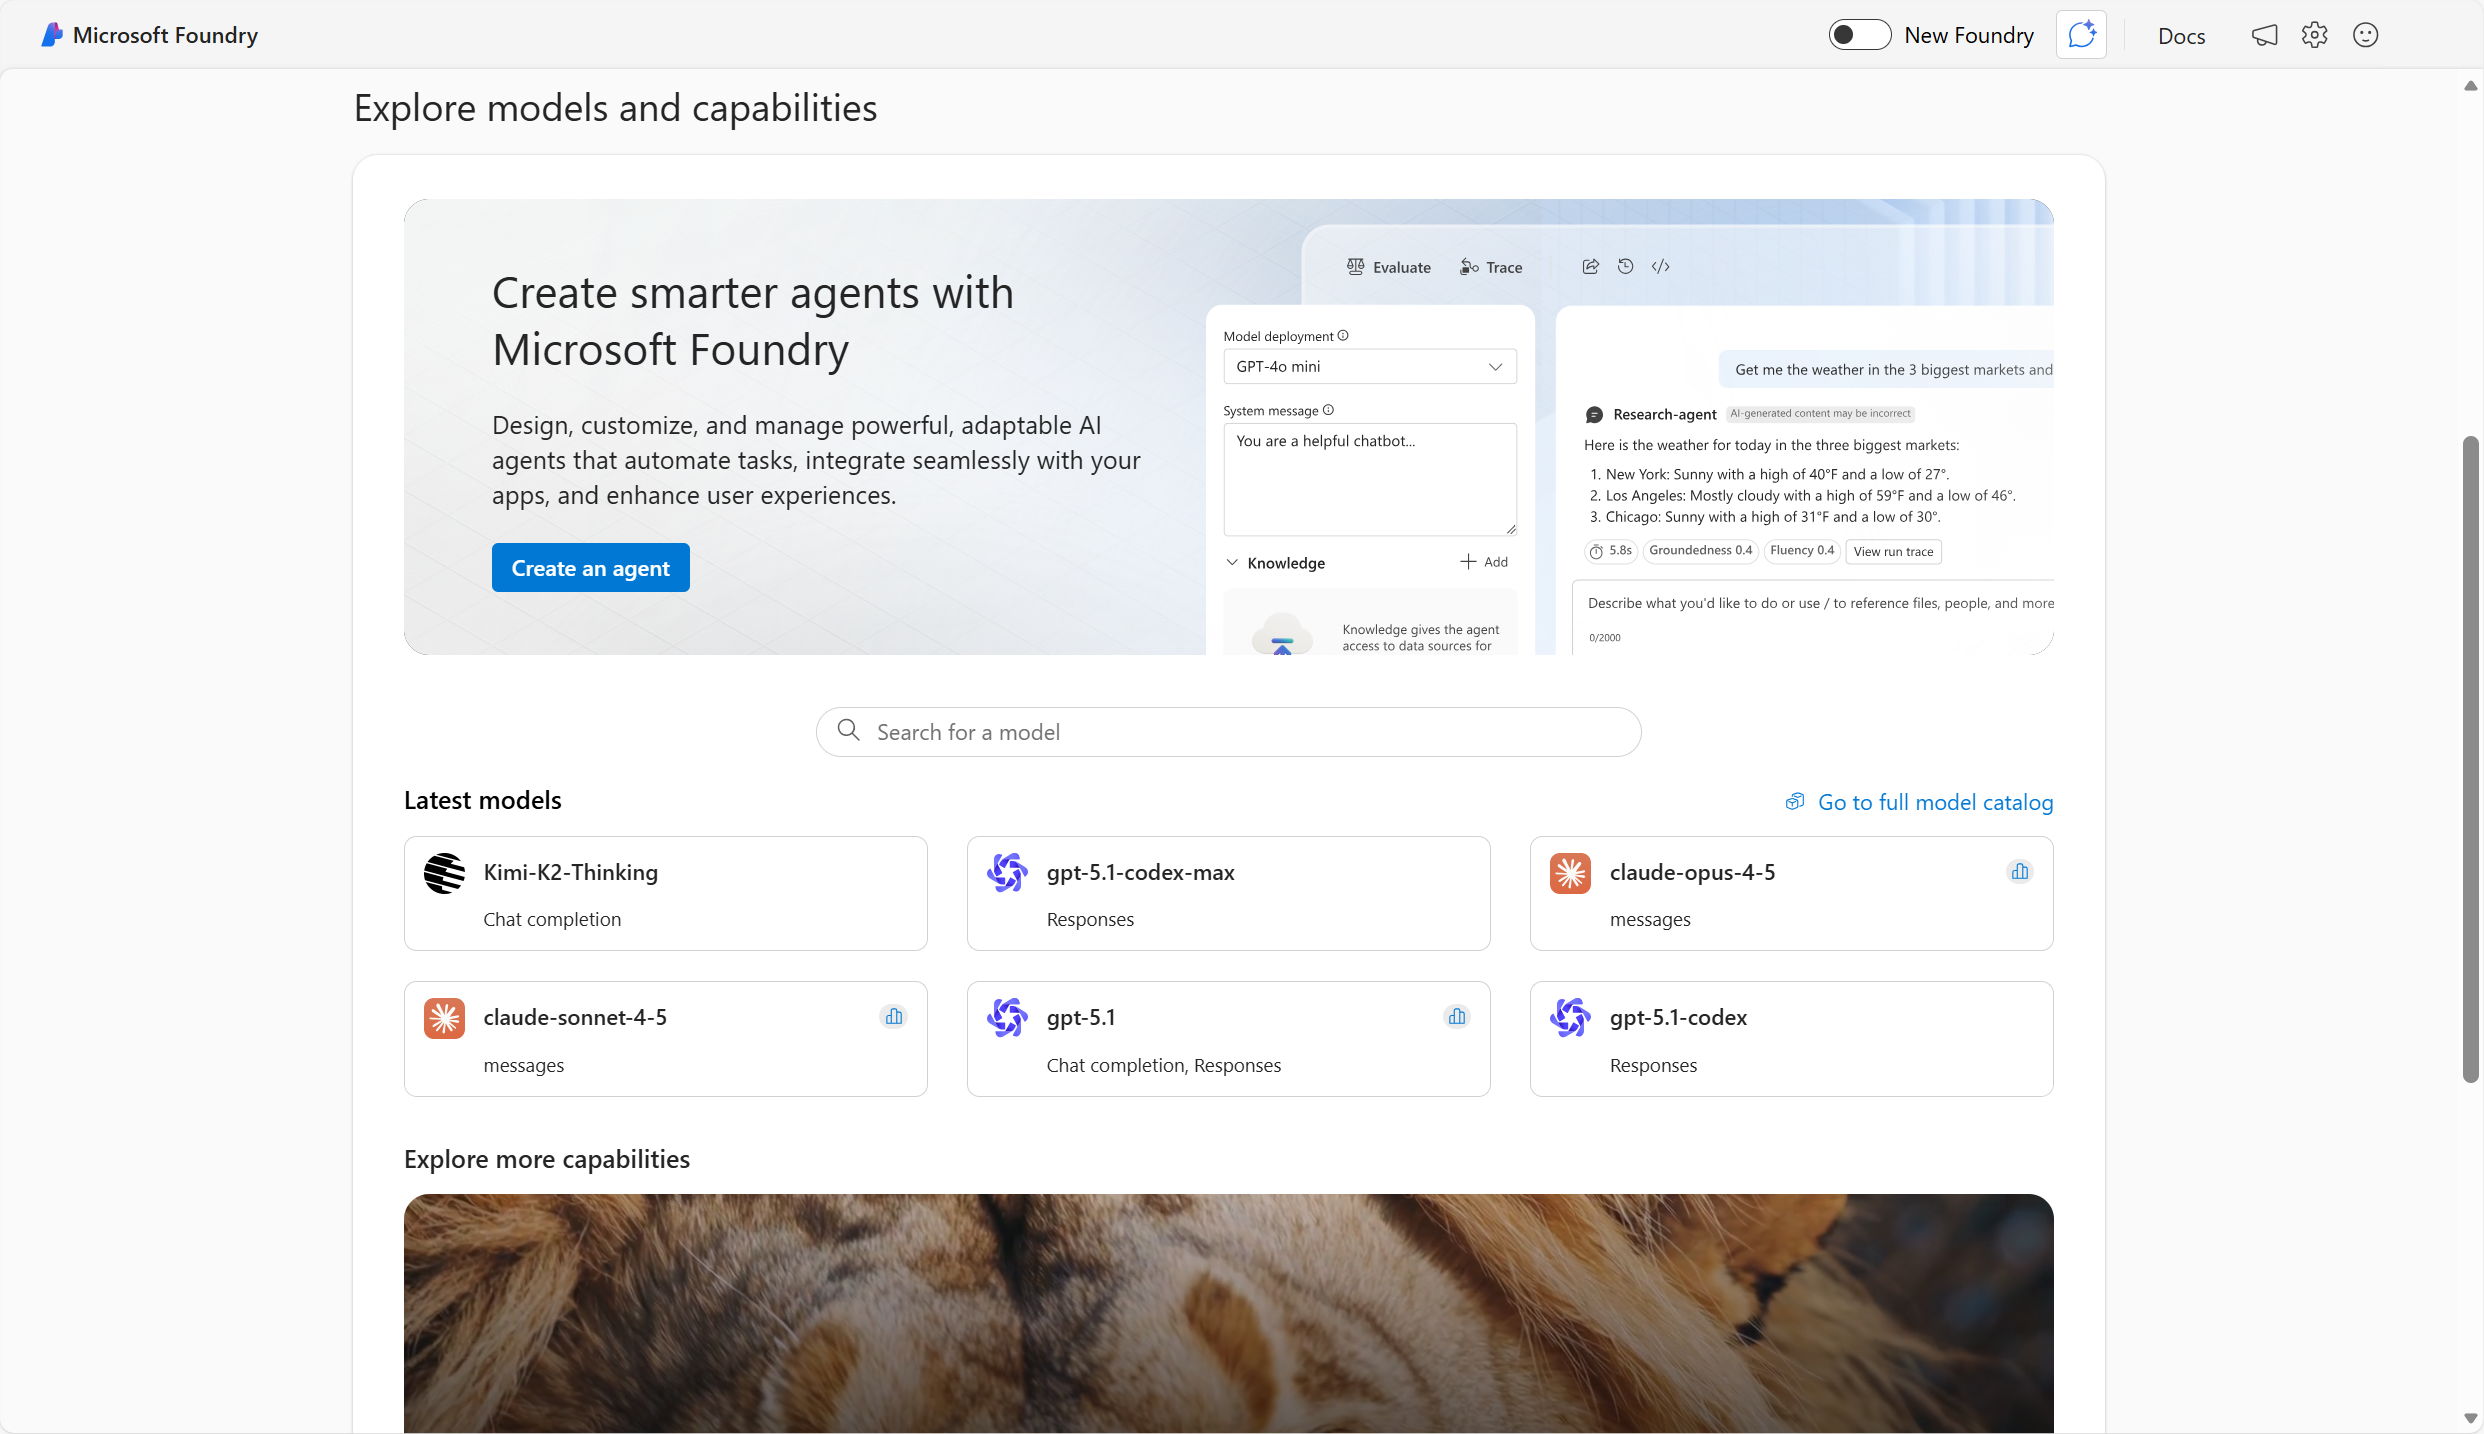Click benchmark chart icon on claude-opus-4-5
The image size is (2484, 1434).
(2020, 872)
